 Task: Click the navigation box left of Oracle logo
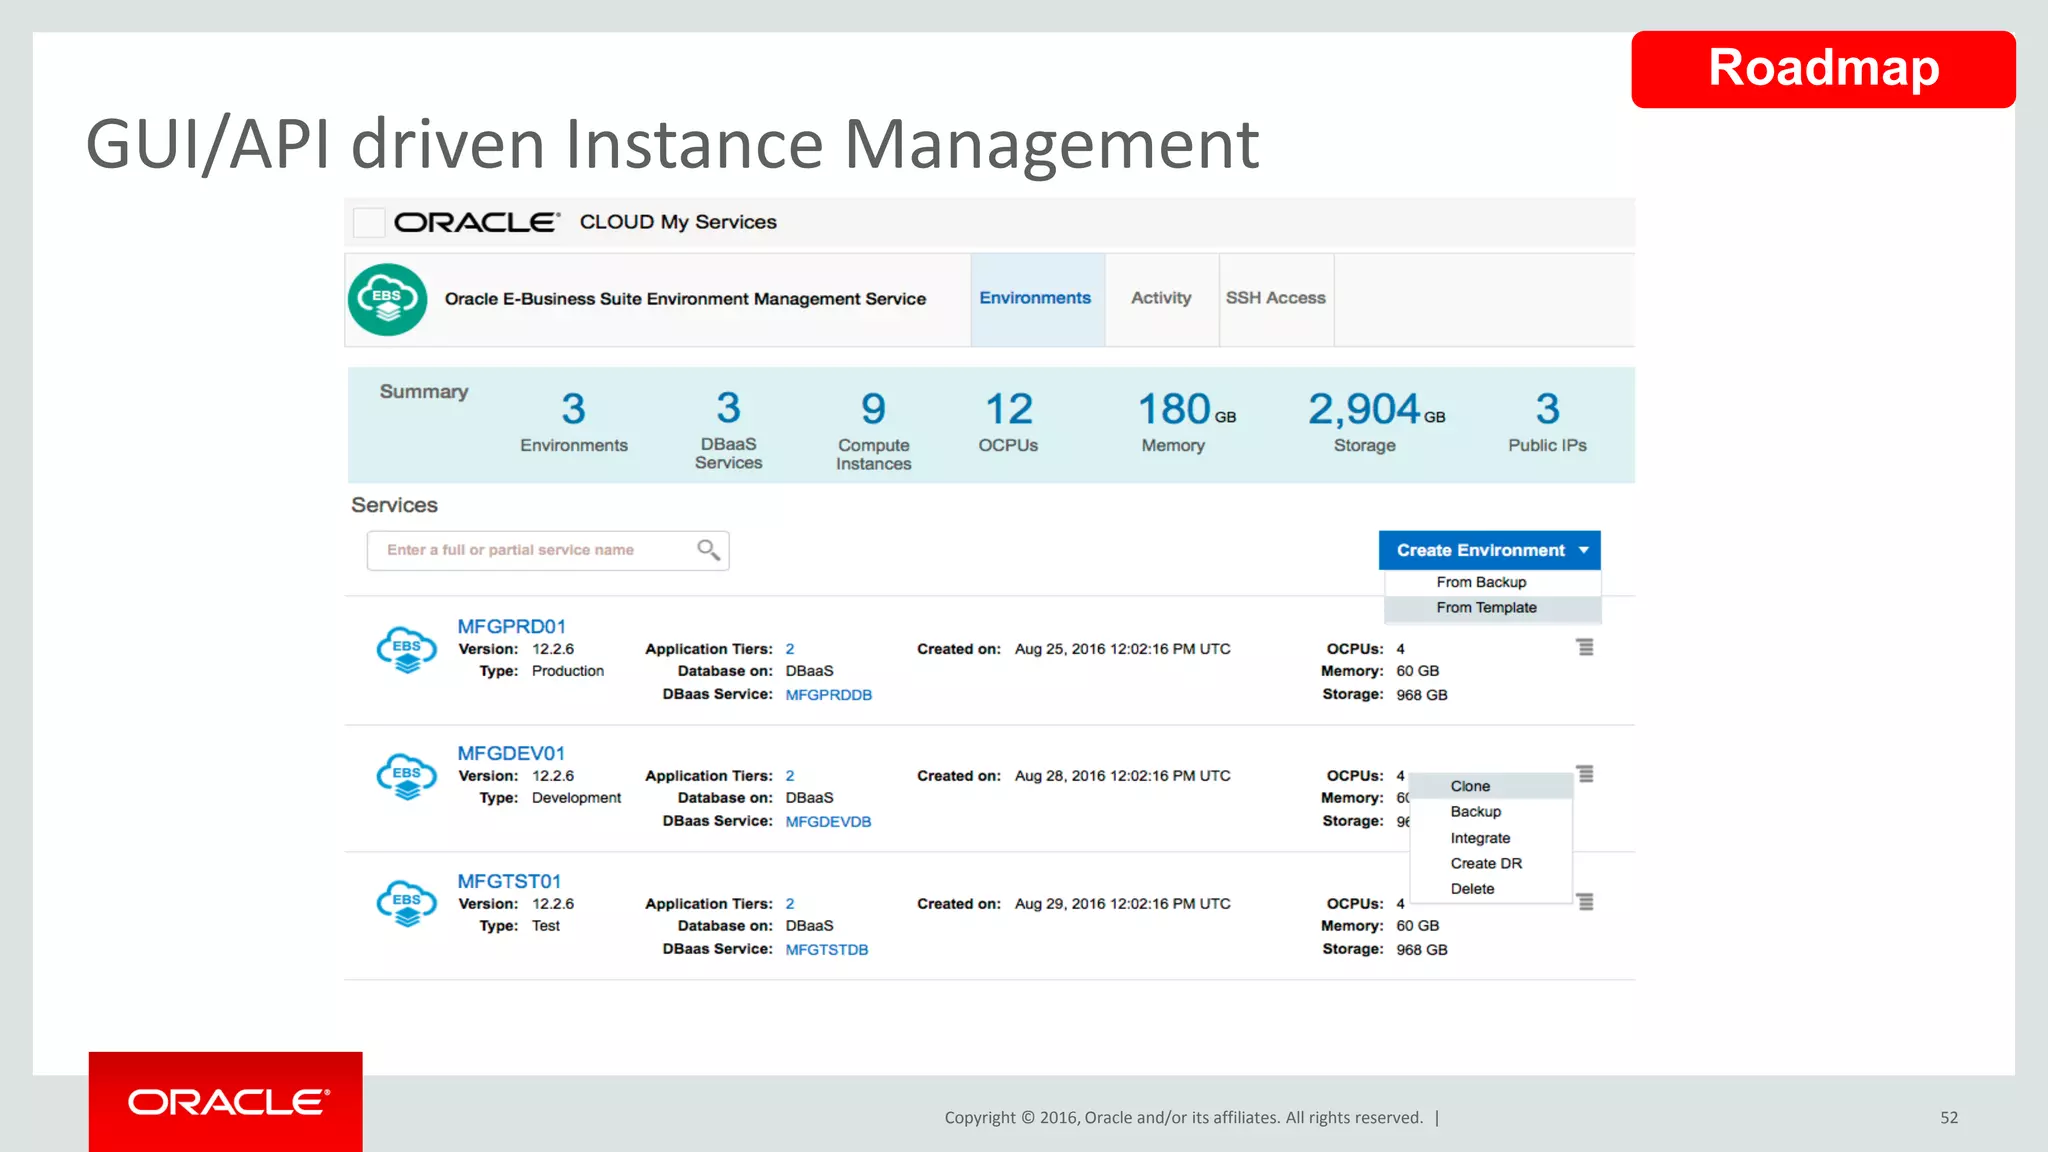click(x=369, y=222)
